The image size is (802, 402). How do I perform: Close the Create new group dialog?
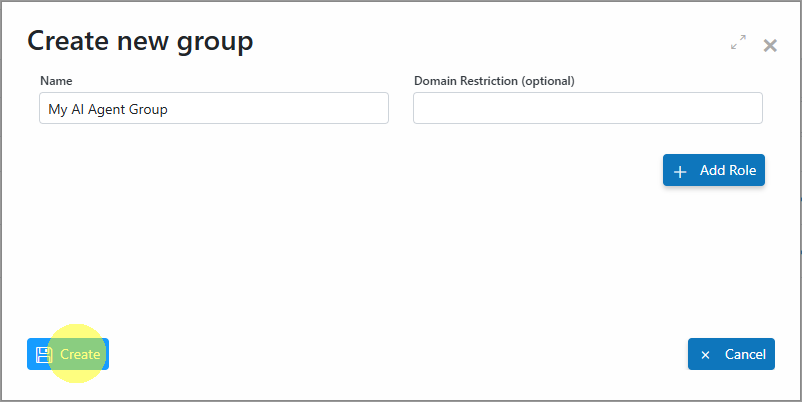(770, 46)
